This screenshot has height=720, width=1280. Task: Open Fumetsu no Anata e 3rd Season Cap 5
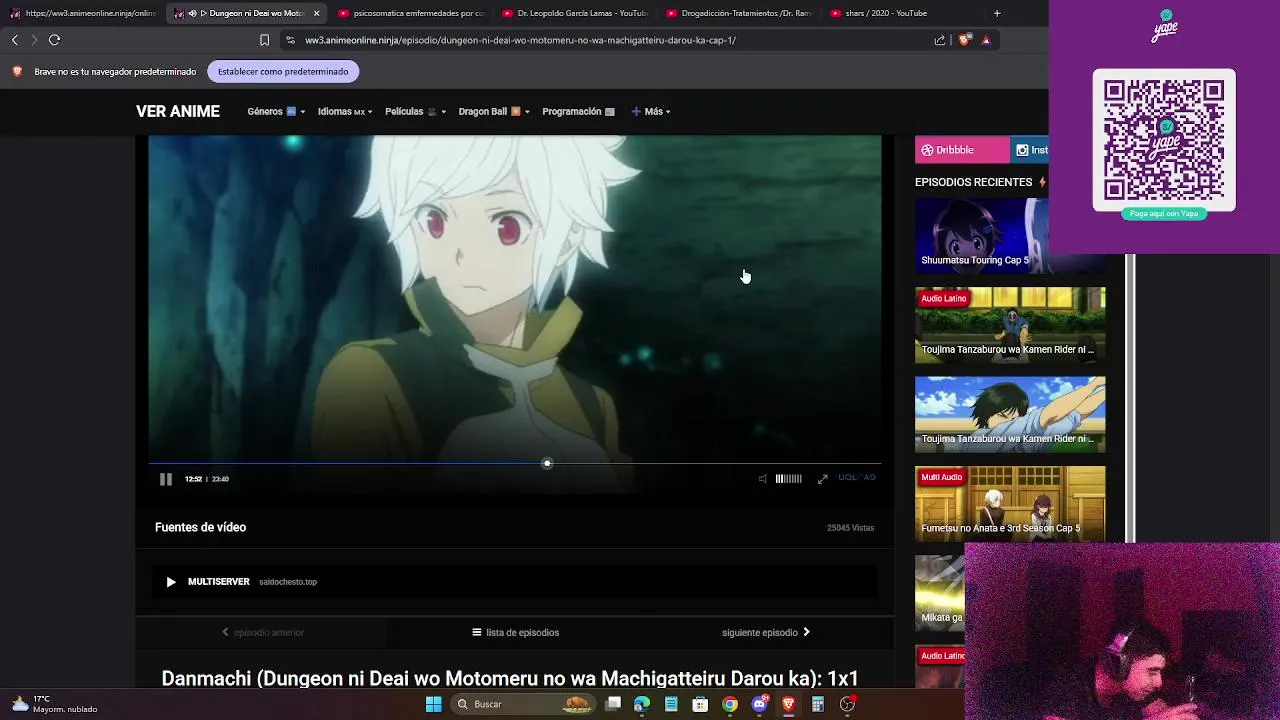[x=1010, y=503]
